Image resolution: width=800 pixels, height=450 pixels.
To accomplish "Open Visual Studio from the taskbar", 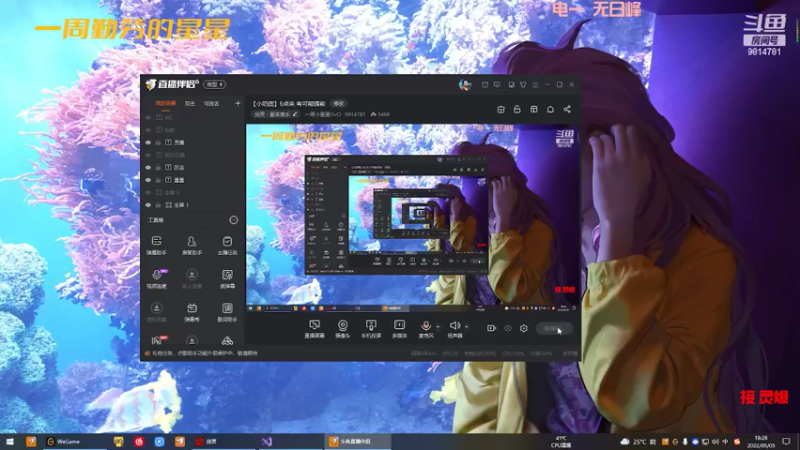I will pyautogui.click(x=267, y=442).
